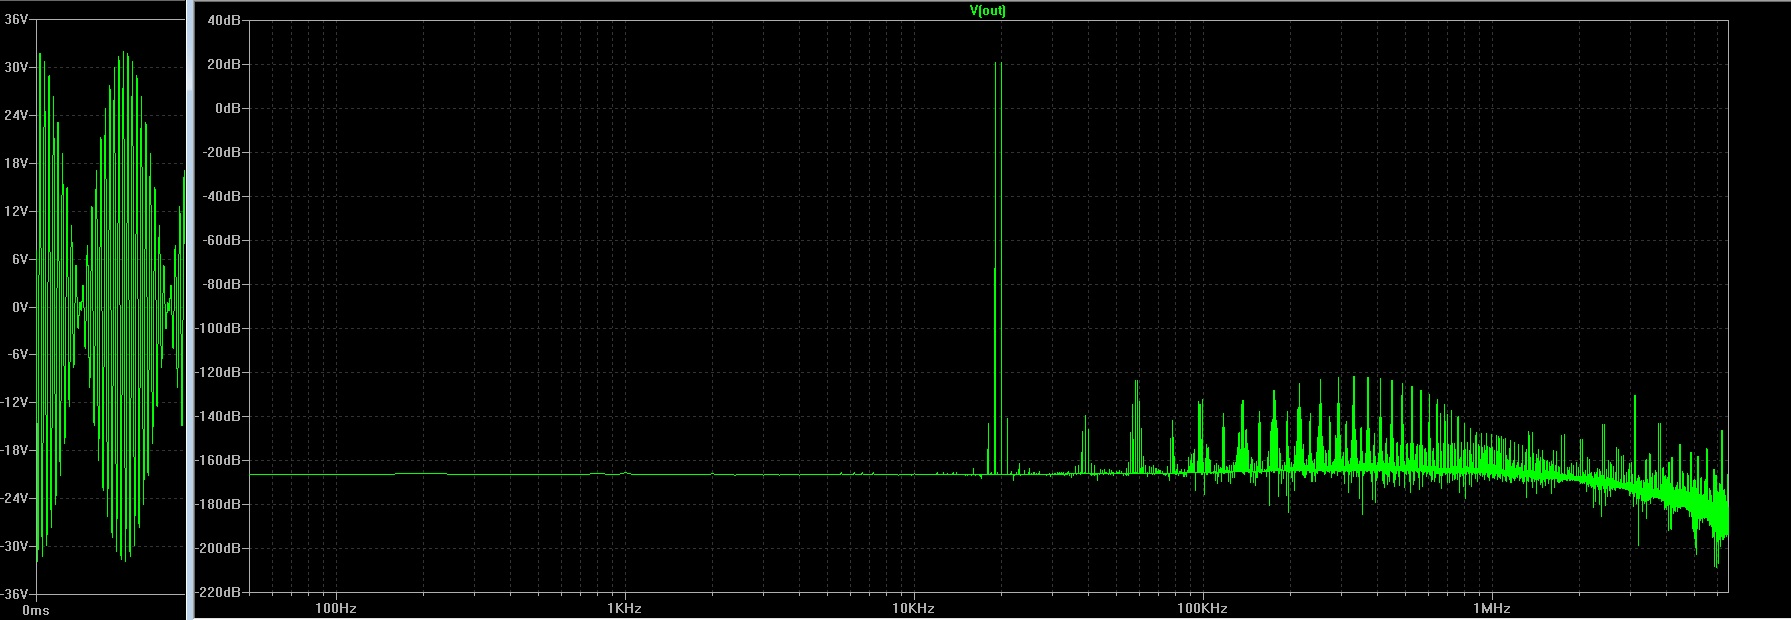The image size is (1791, 620).
Task: Click the -18V label in waveform pane
Action: [15, 451]
